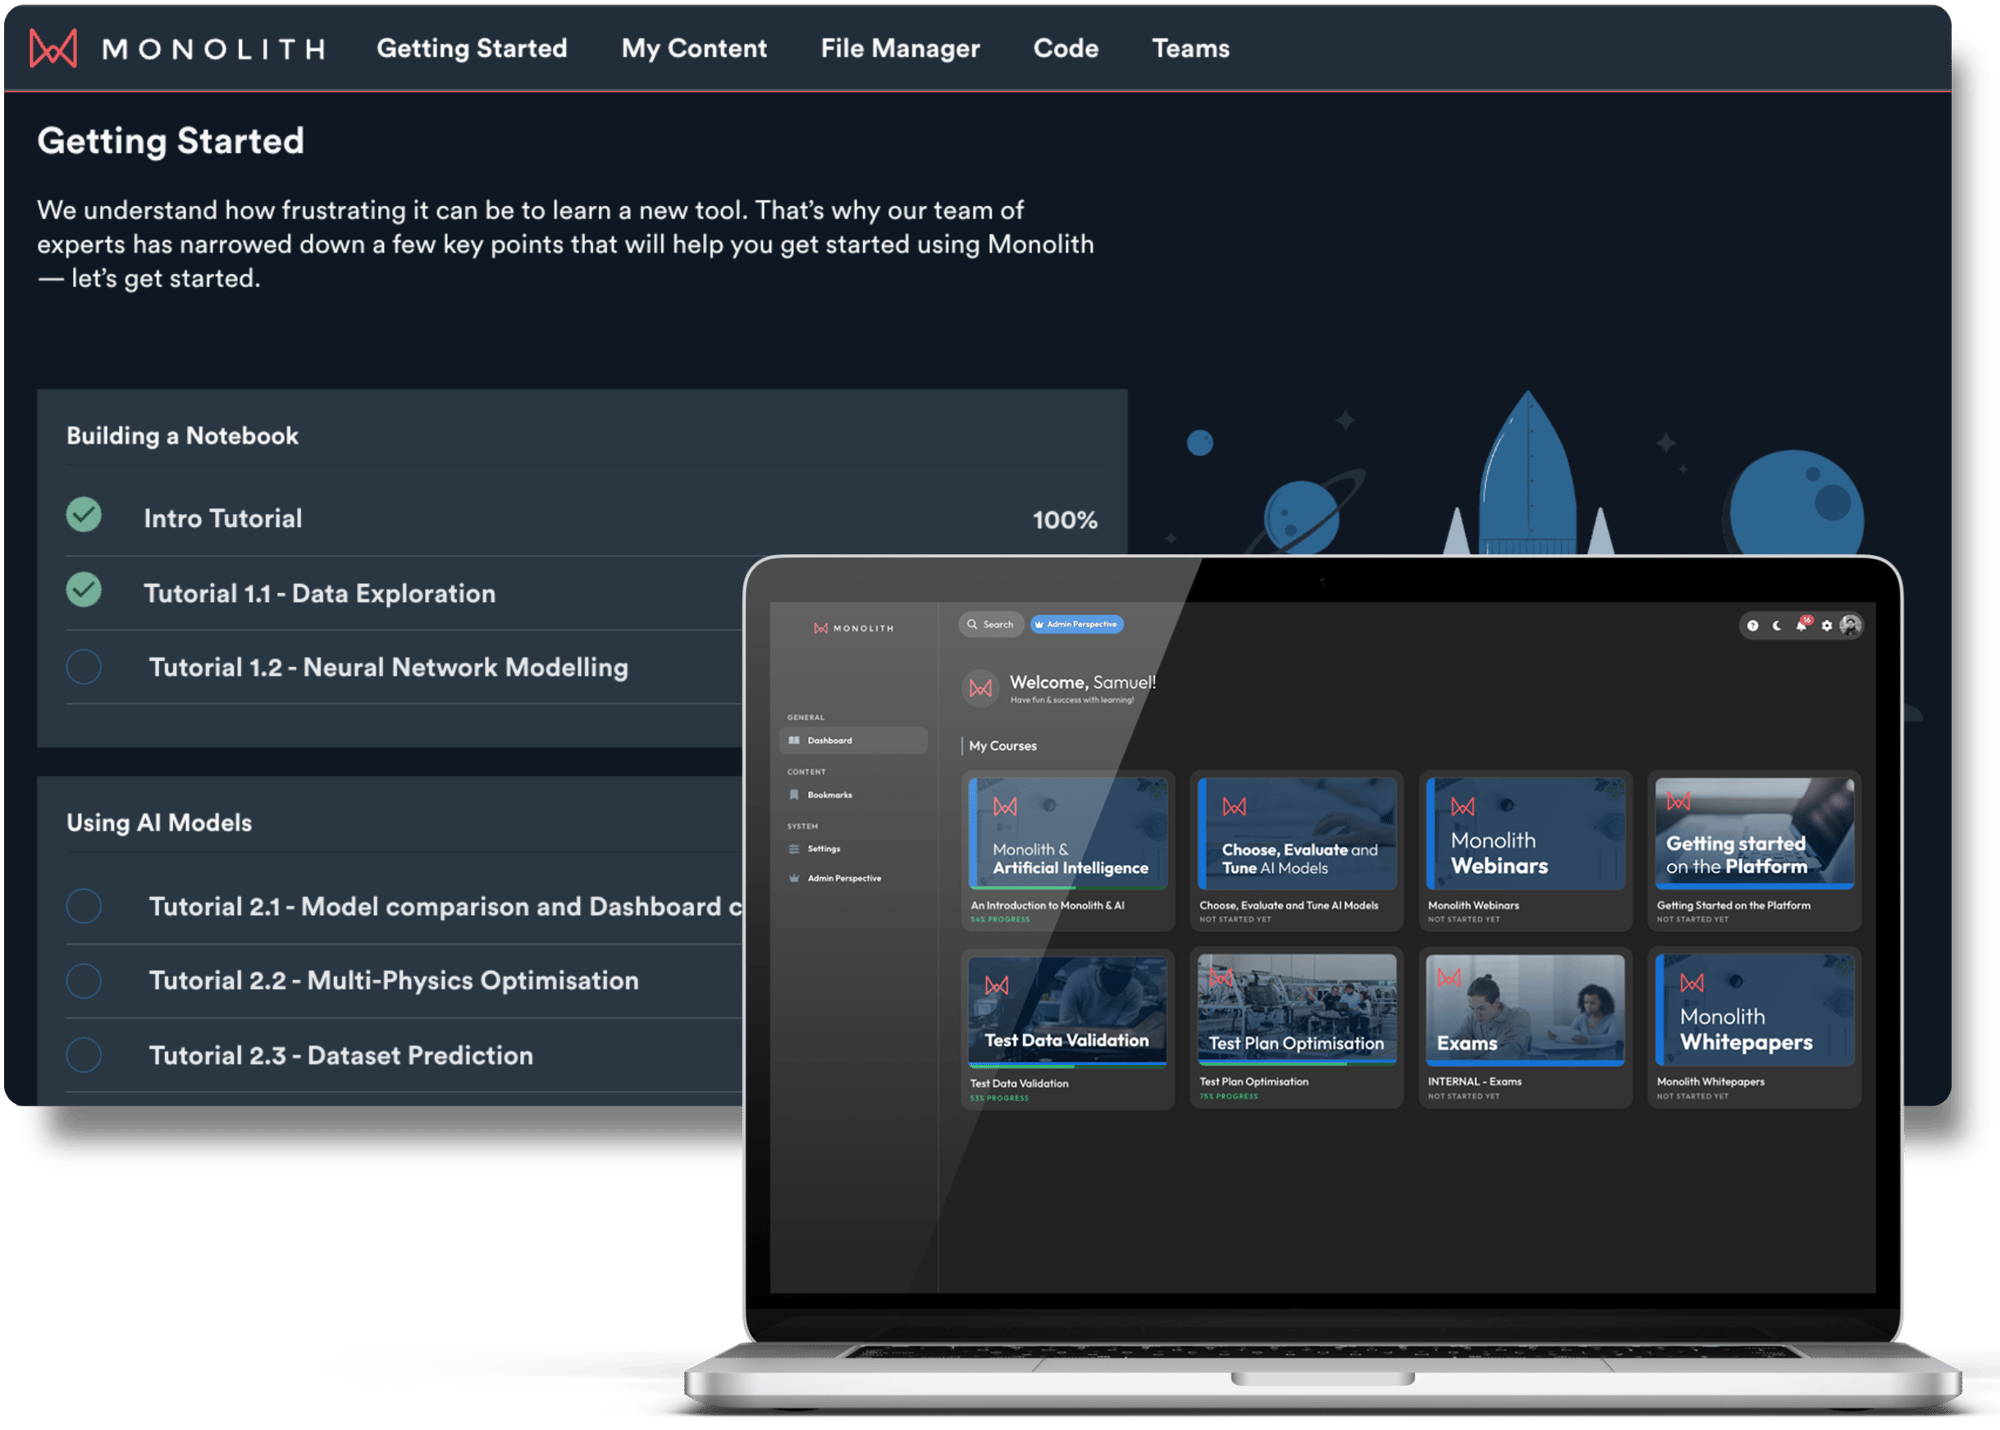Open Tutorial 2.3 - Dataset Prediction link
Image resolution: width=2000 pixels, height=1430 pixels.
pos(341,1055)
